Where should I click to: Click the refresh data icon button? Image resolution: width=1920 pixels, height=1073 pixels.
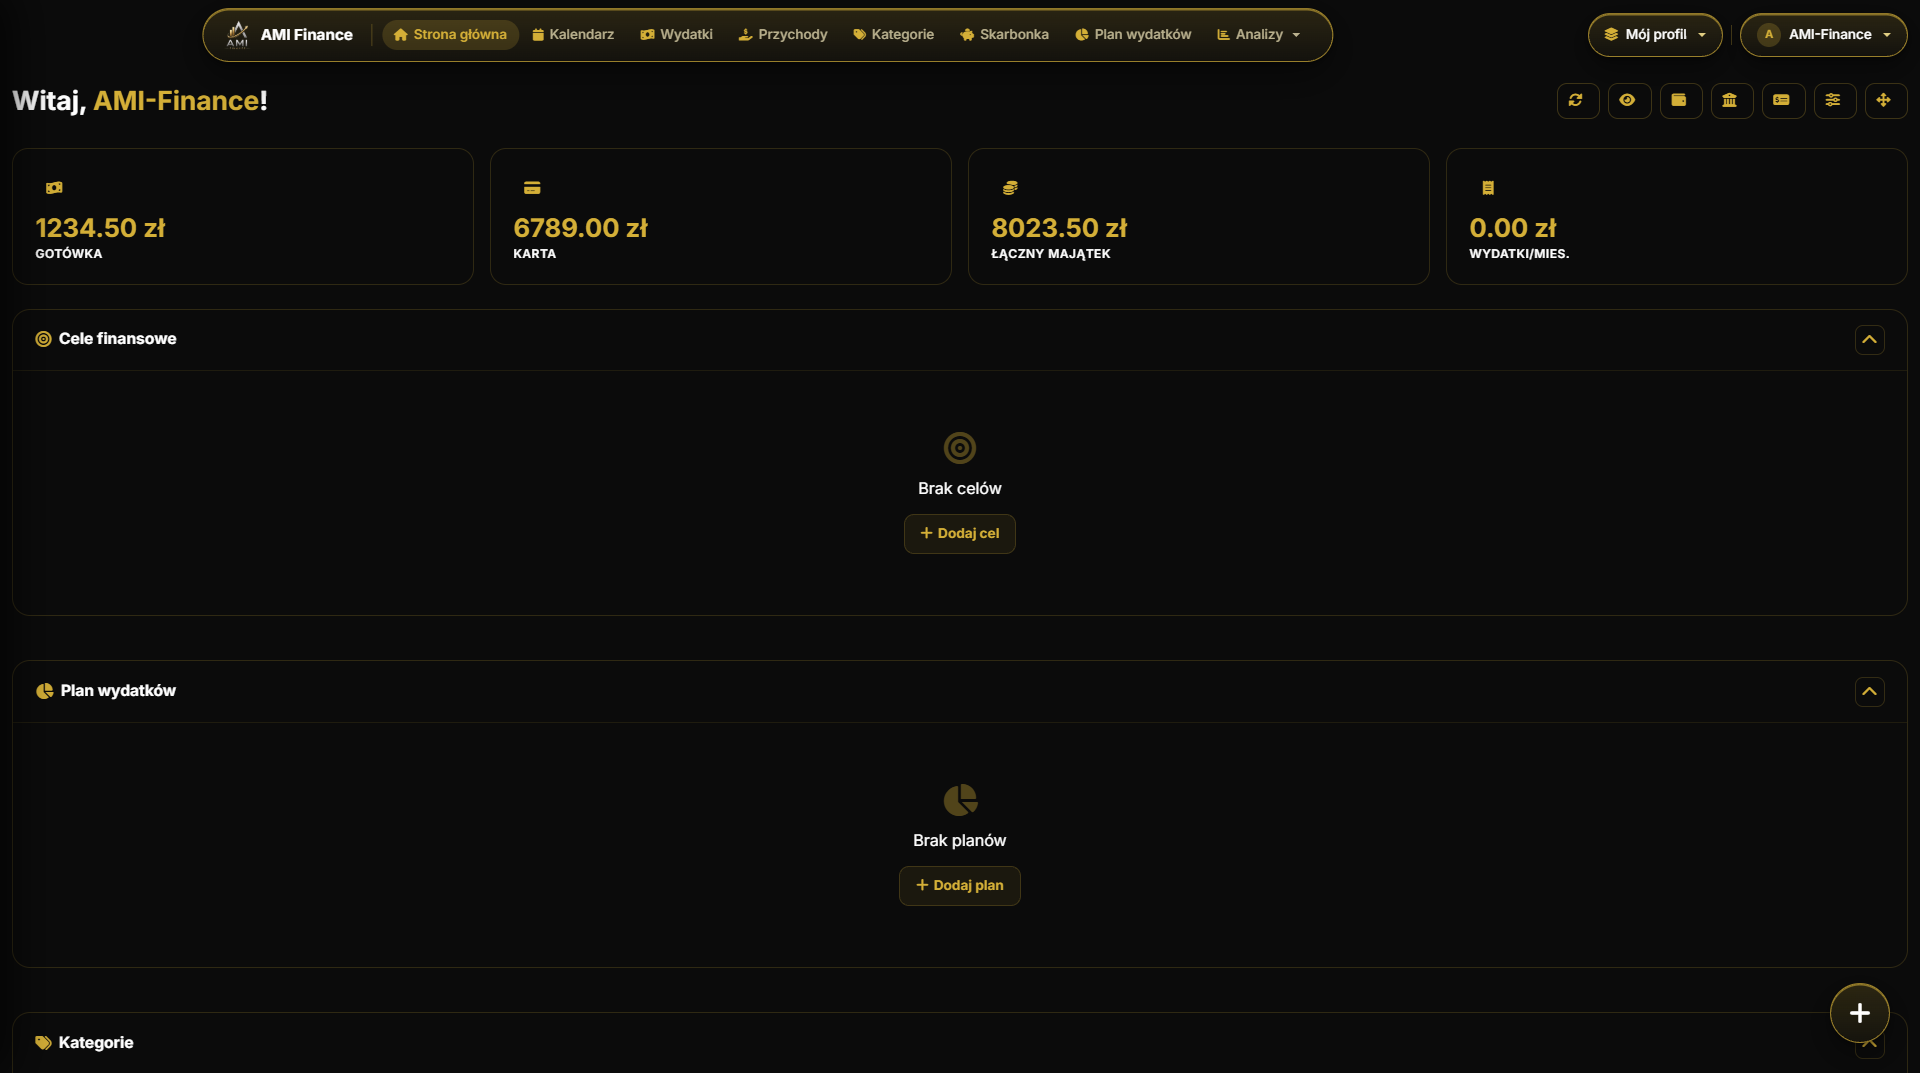[1577, 101]
